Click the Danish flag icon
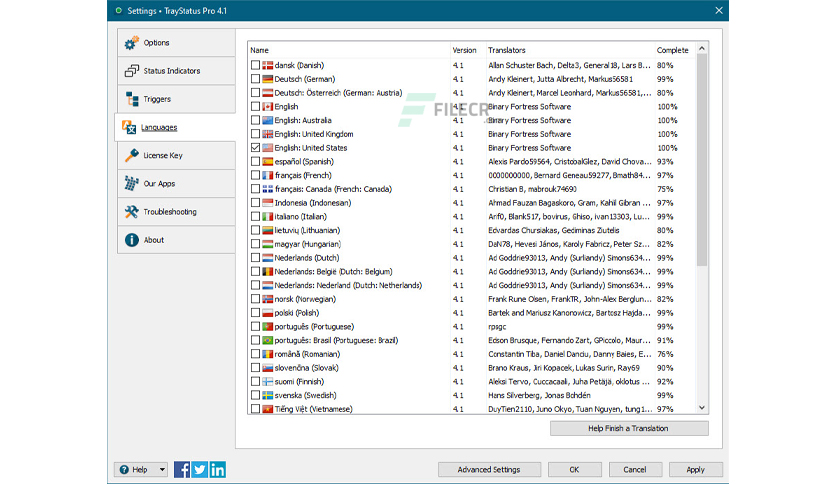This screenshot has height=484, width=836. pyautogui.click(x=268, y=65)
